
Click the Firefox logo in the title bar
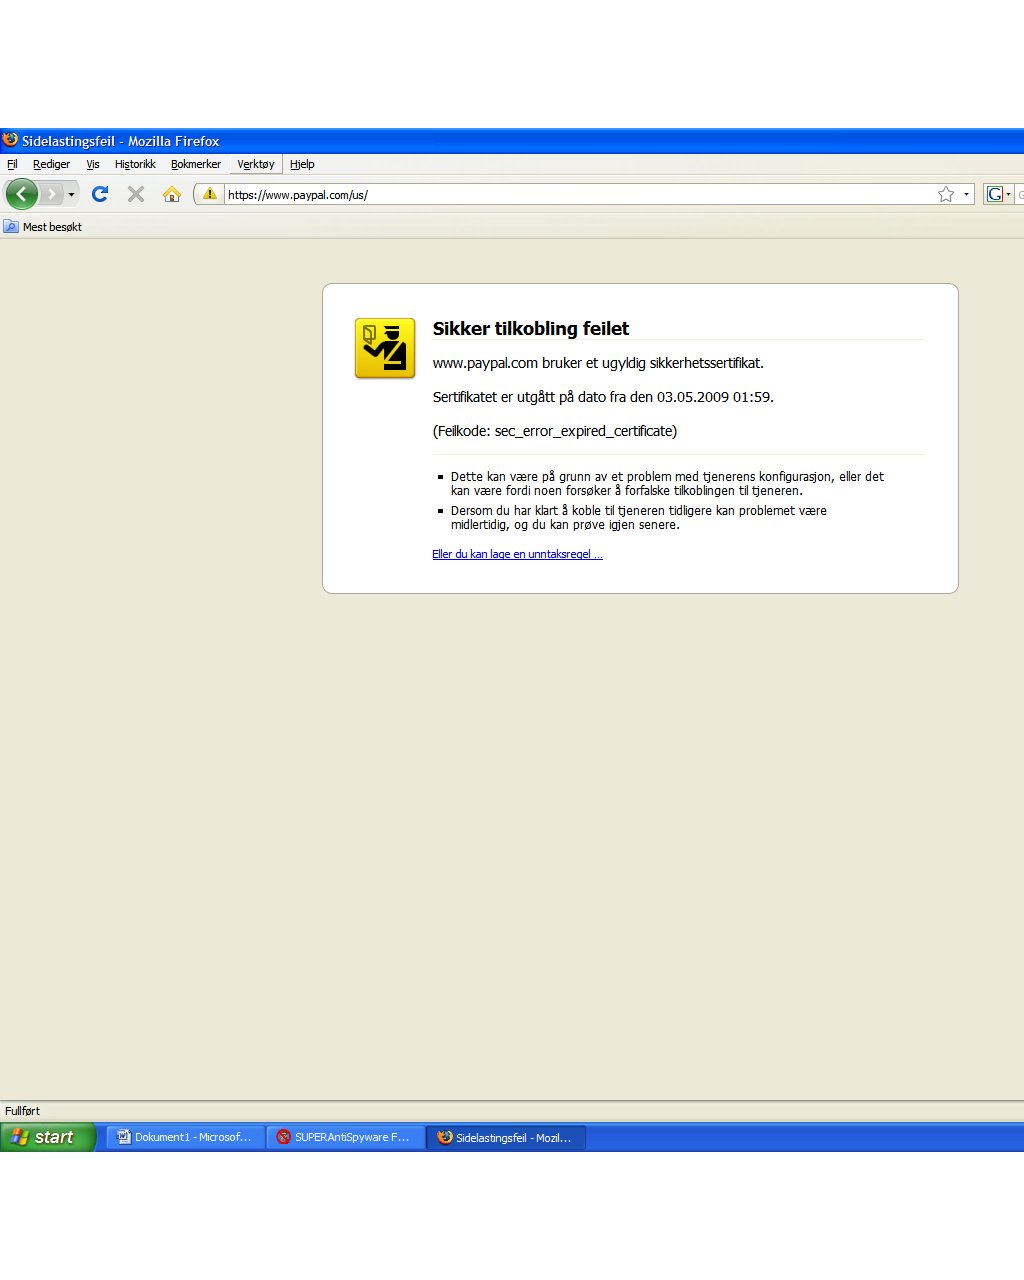(x=10, y=140)
